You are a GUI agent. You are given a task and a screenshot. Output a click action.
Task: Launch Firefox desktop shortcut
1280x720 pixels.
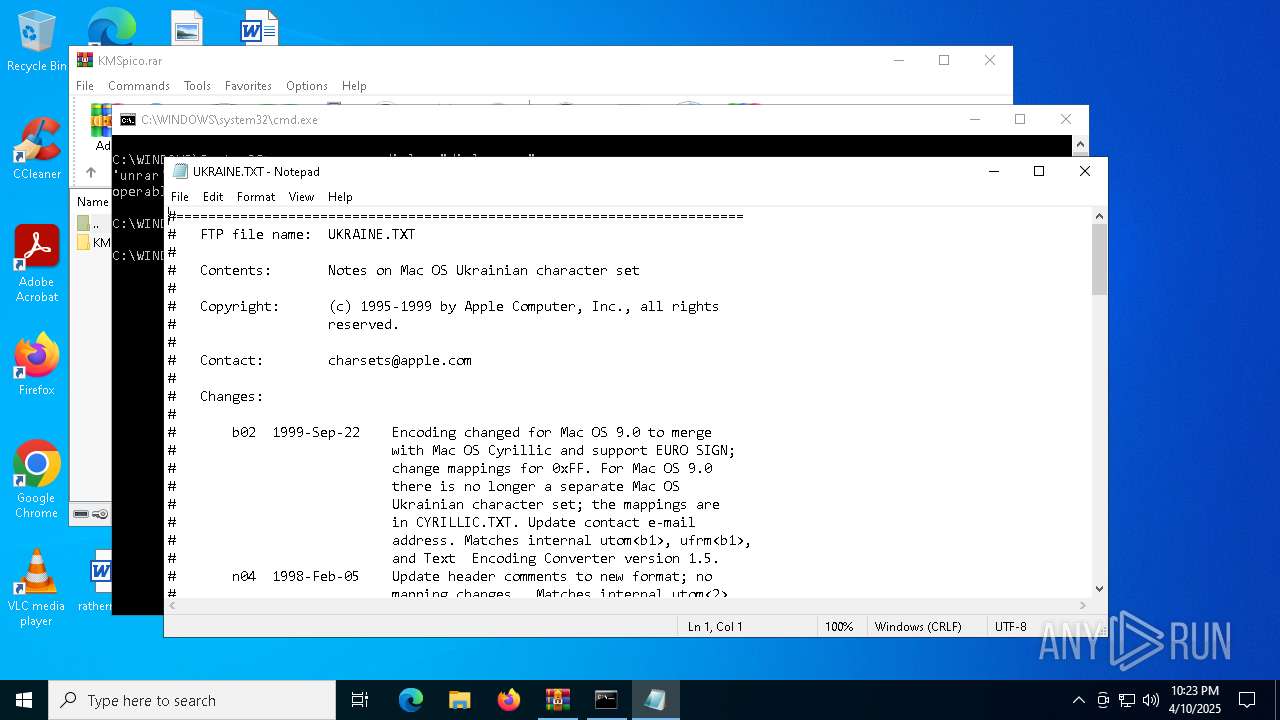[37, 364]
